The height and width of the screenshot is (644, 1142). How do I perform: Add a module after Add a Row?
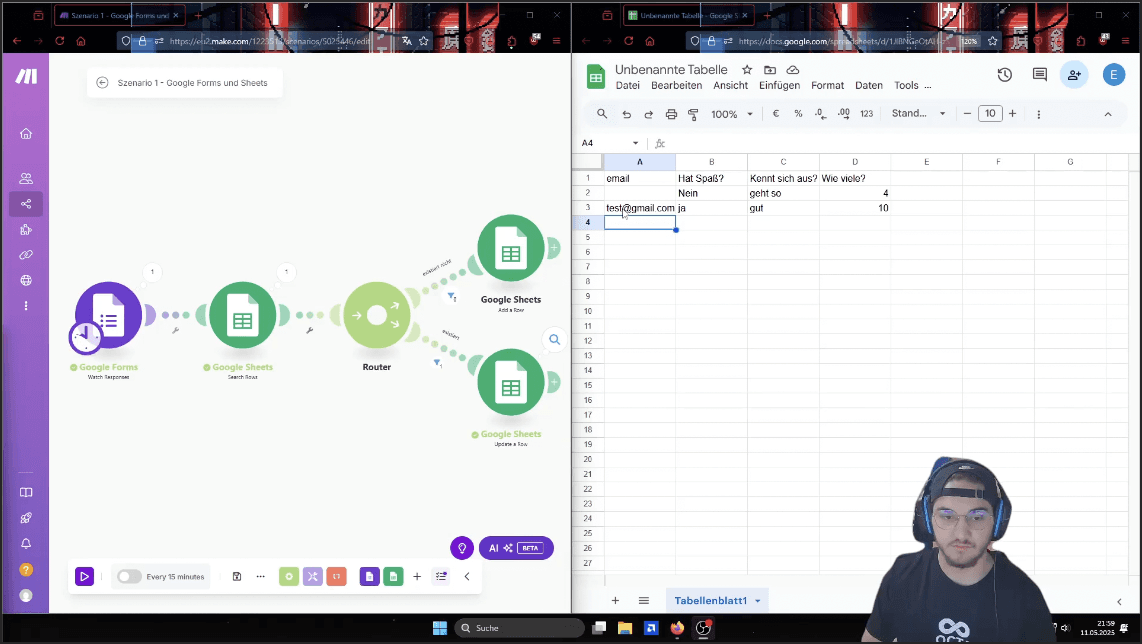[554, 248]
